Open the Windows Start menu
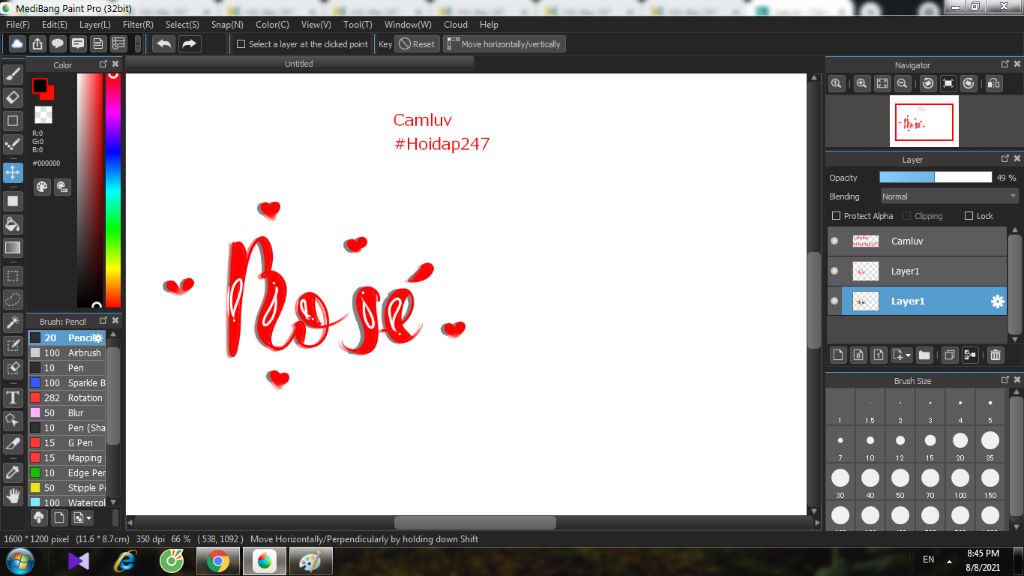 pos(20,562)
